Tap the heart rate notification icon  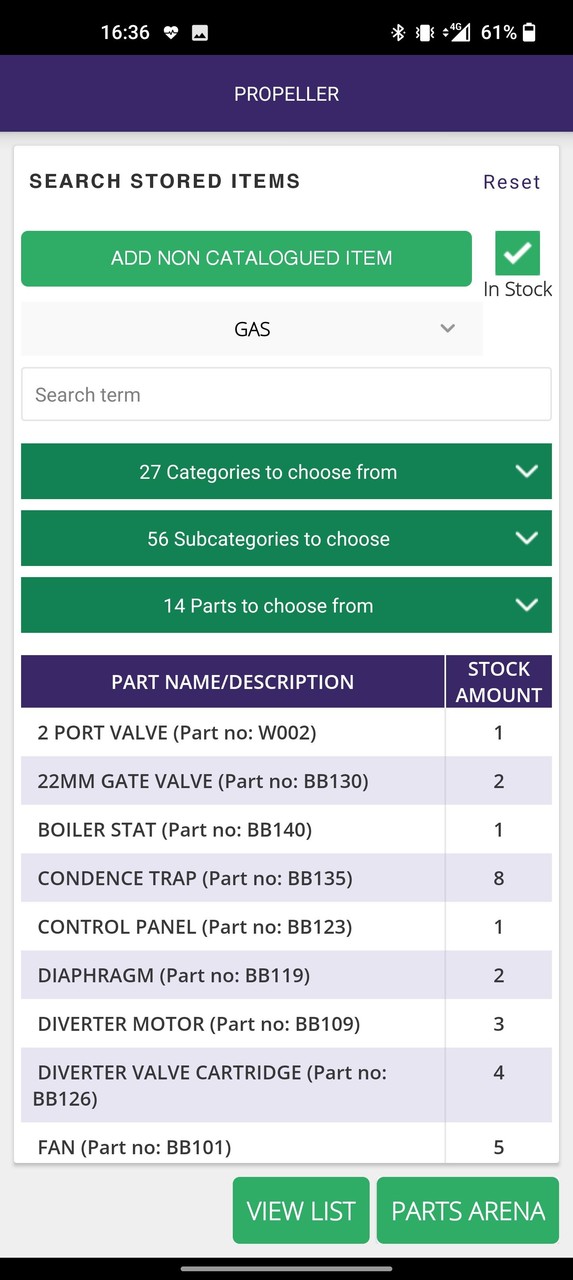[x=170, y=32]
